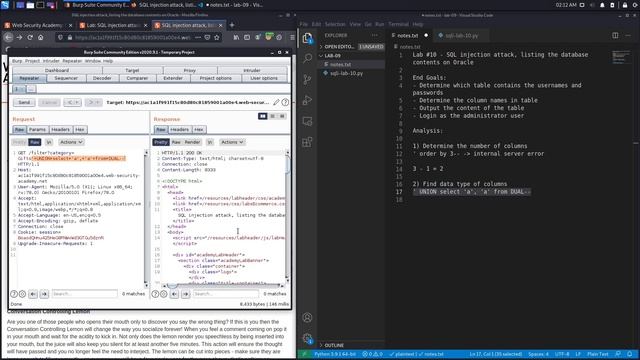Open editor More Actions ellipsis in VS Code
The width and height of the screenshot is (640, 360).
(628, 36)
